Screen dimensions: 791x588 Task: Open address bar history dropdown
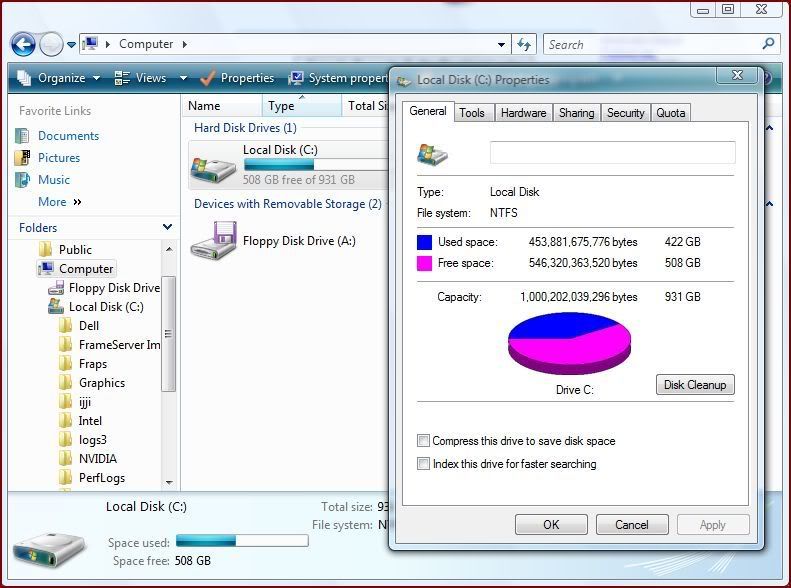tap(501, 44)
